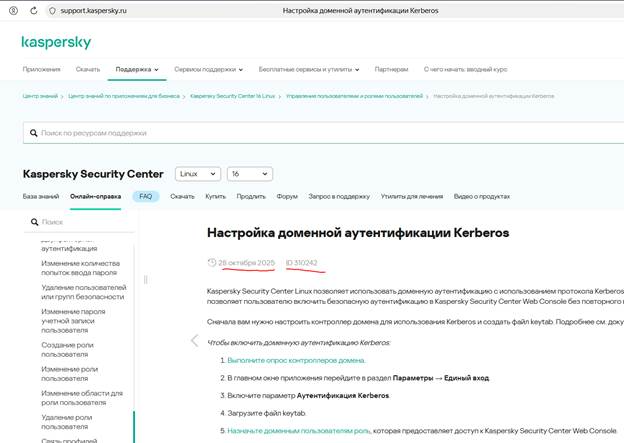Open Изменение роли пользователя in the sidebar
Screen dimensions: 624x443
click(69, 374)
